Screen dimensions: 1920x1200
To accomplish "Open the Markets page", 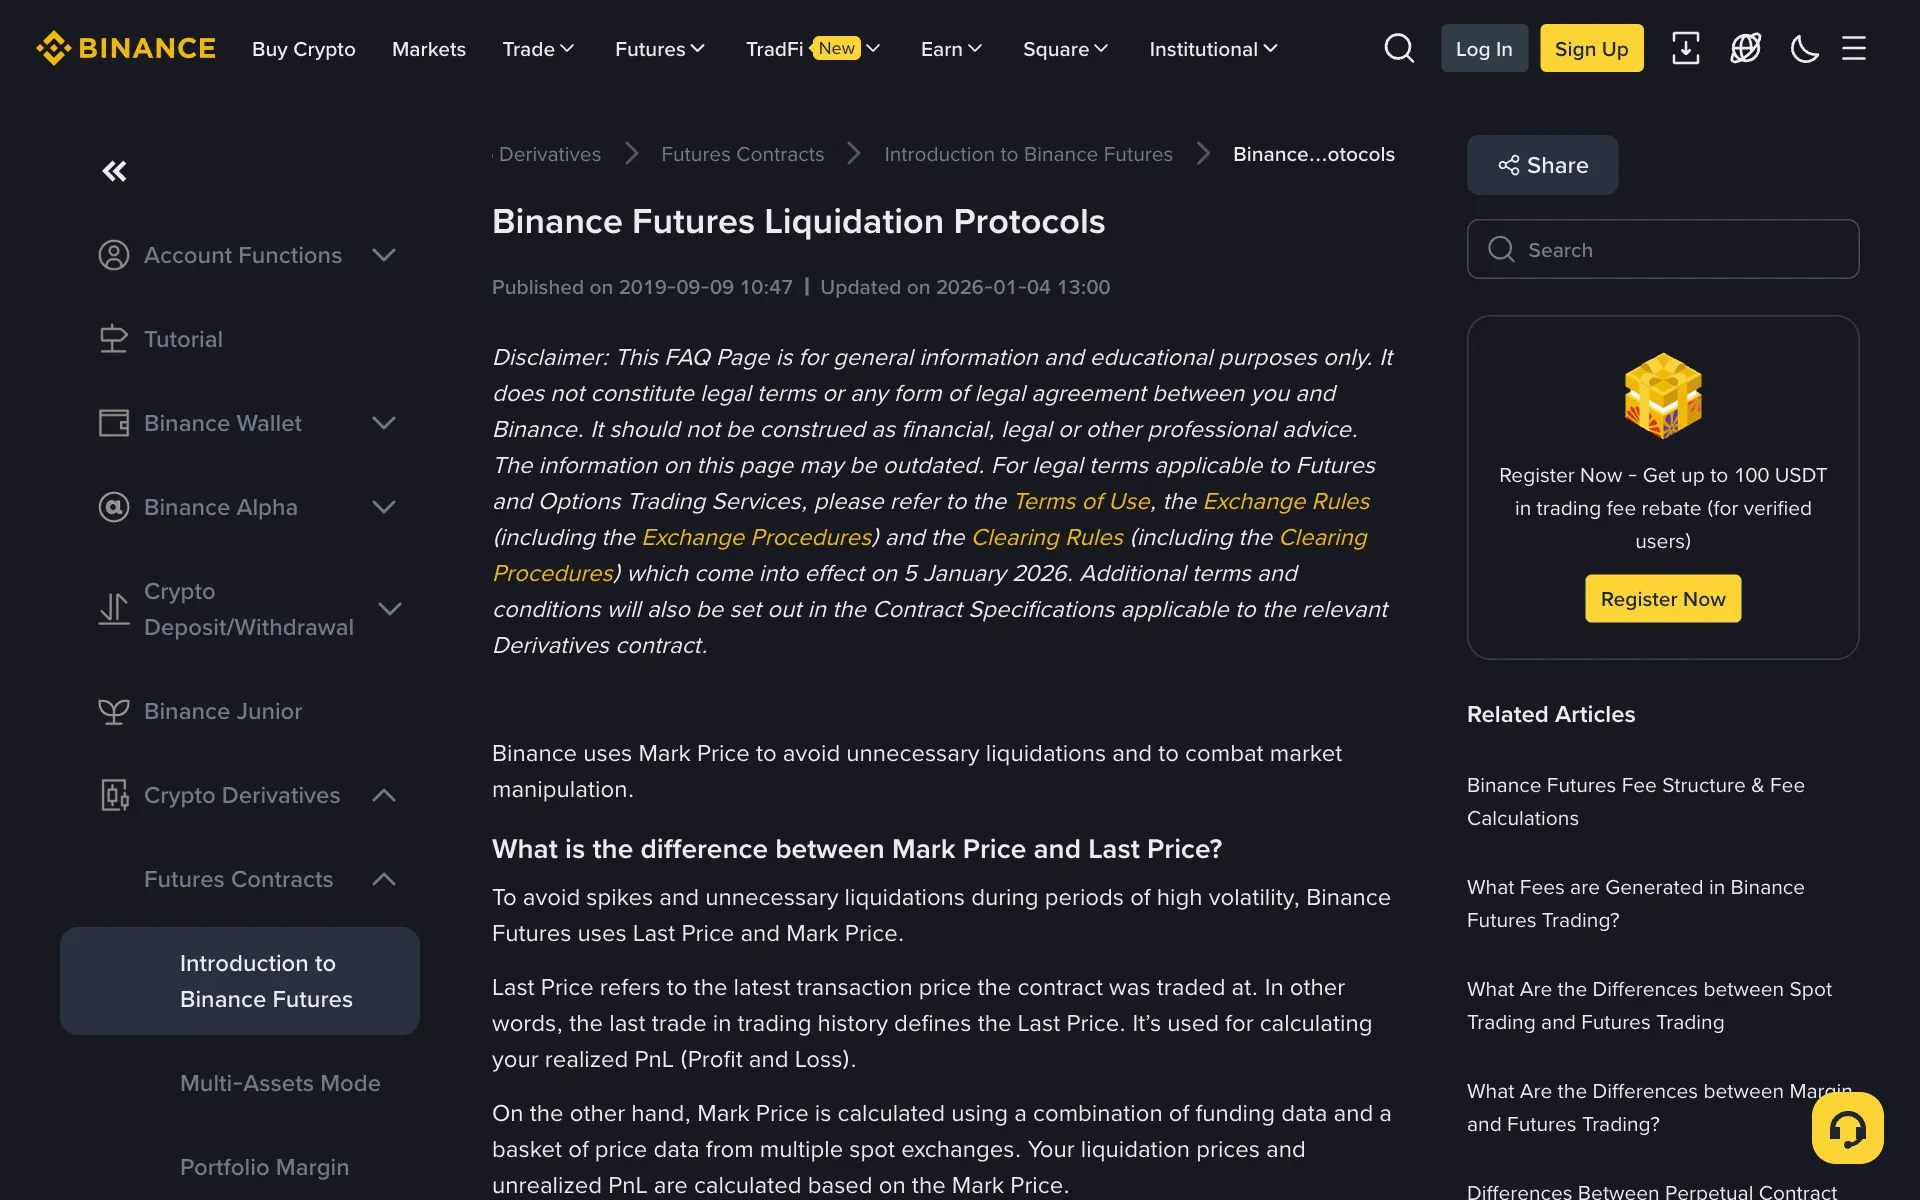I will (x=429, y=49).
